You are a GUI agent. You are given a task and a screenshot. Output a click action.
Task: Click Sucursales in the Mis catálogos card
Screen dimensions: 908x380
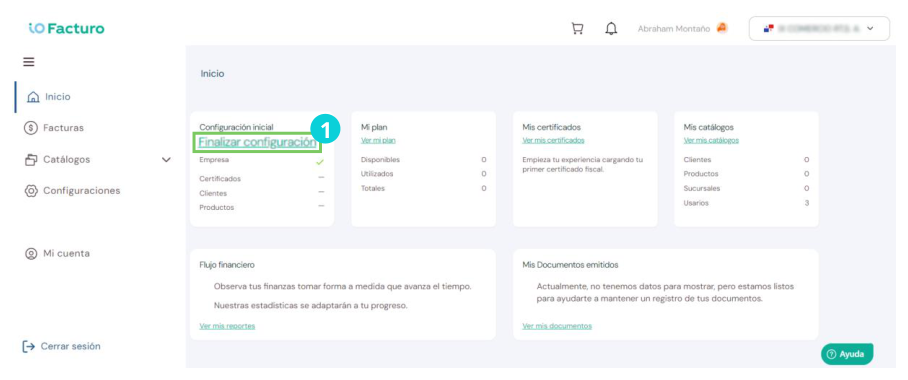tap(702, 188)
